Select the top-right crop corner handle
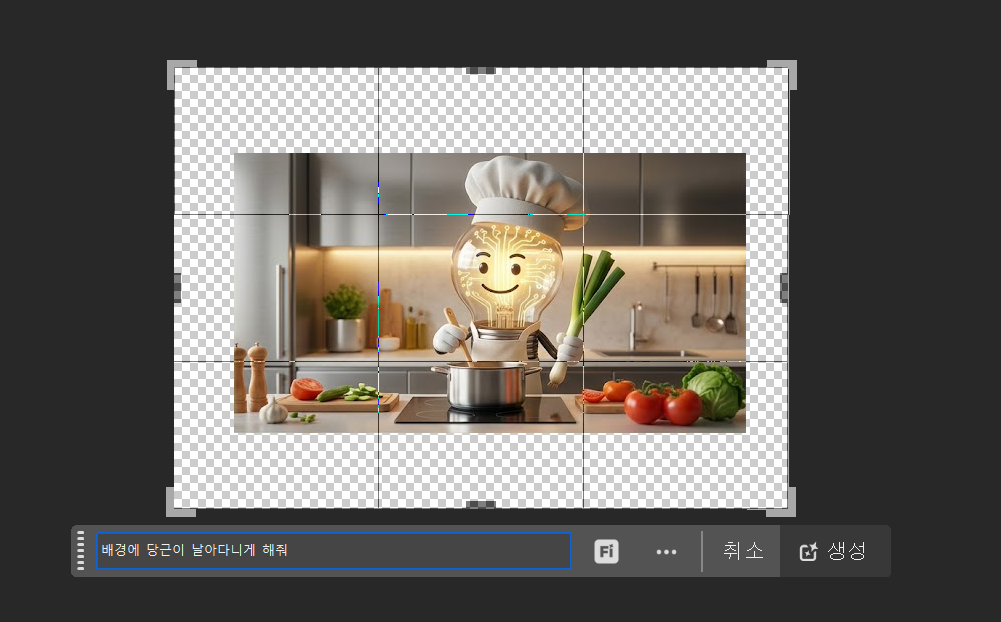 [x=782, y=75]
